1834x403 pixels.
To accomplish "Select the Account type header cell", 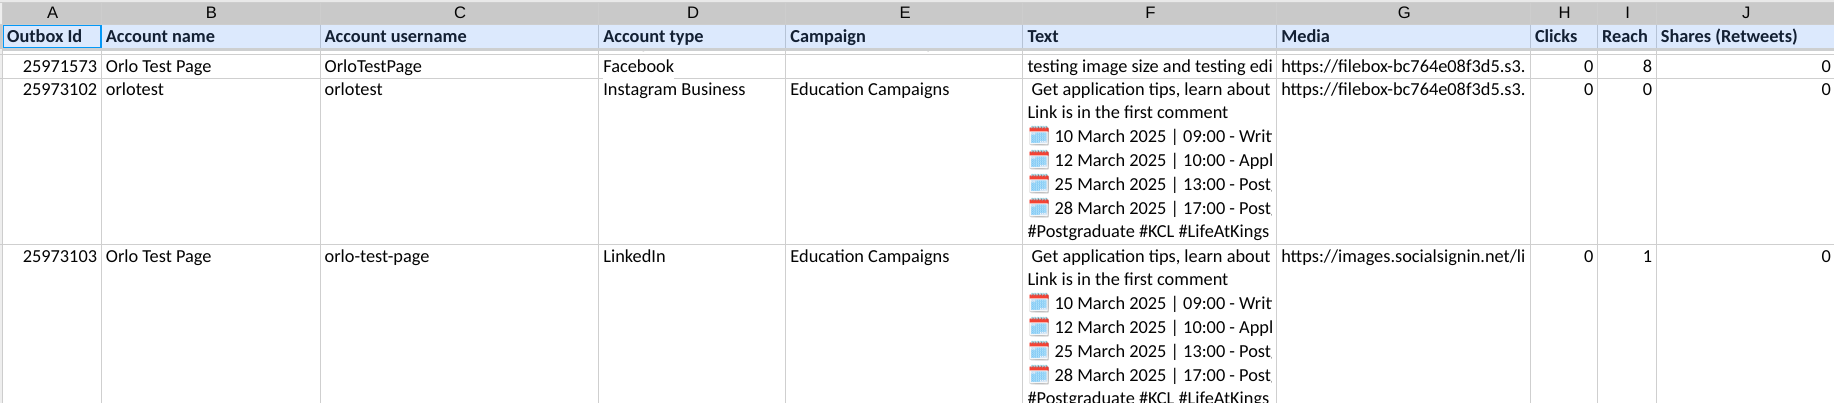I will click(x=692, y=36).
